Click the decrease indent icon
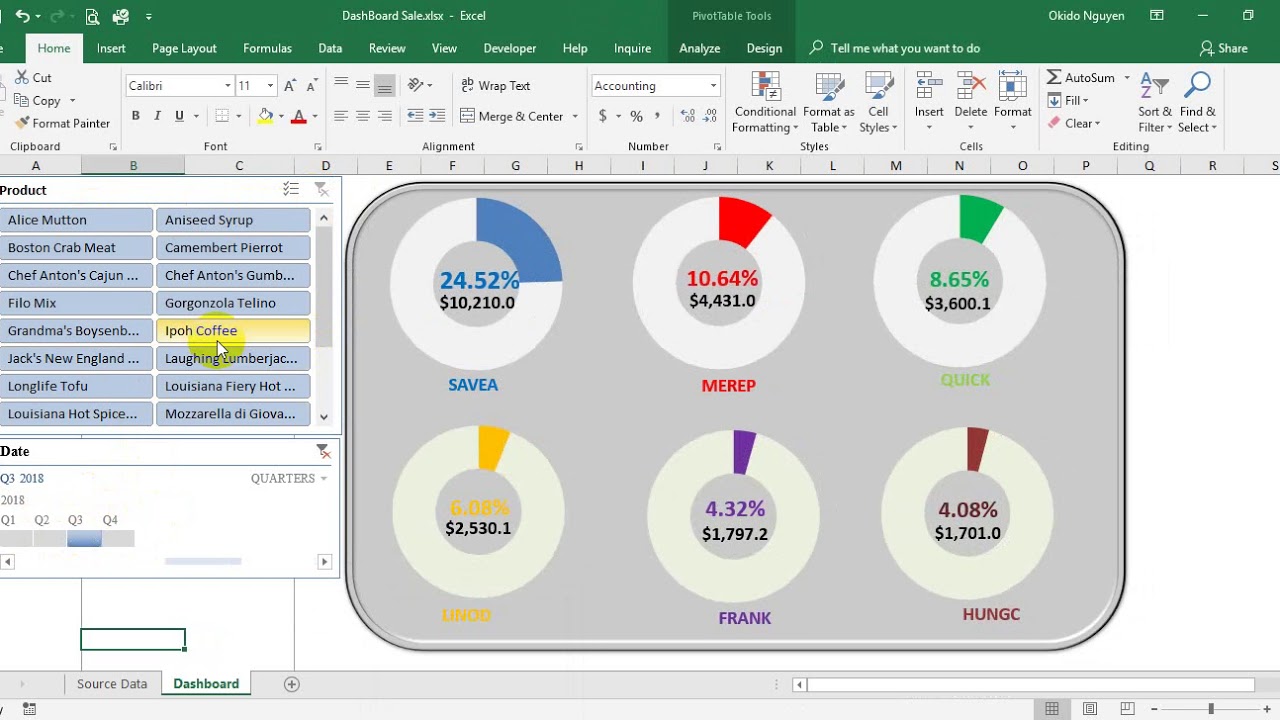Viewport: 1280px width, 720px height. (x=415, y=116)
